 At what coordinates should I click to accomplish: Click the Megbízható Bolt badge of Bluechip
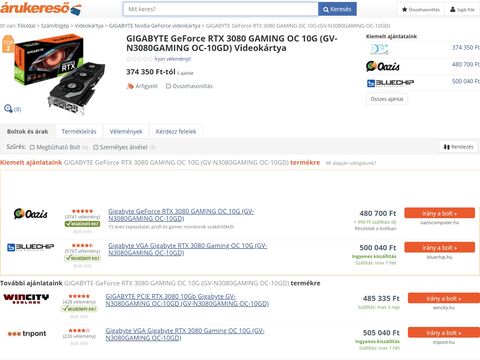(x=82, y=258)
